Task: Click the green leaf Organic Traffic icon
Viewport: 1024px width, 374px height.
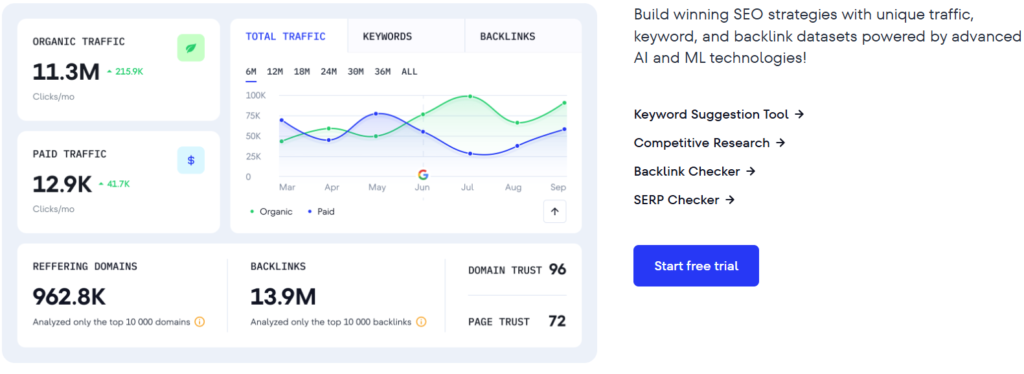Action: (x=191, y=48)
